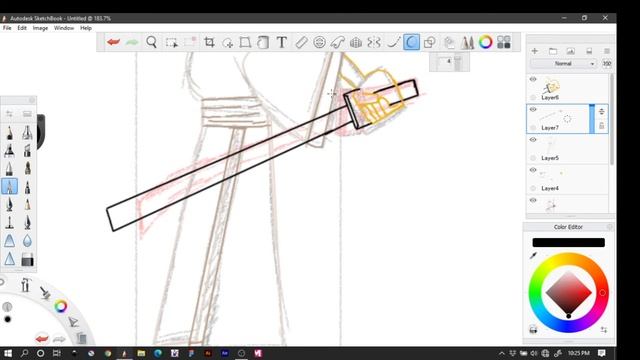Open the Brush Palette toolbar icon

point(467,42)
